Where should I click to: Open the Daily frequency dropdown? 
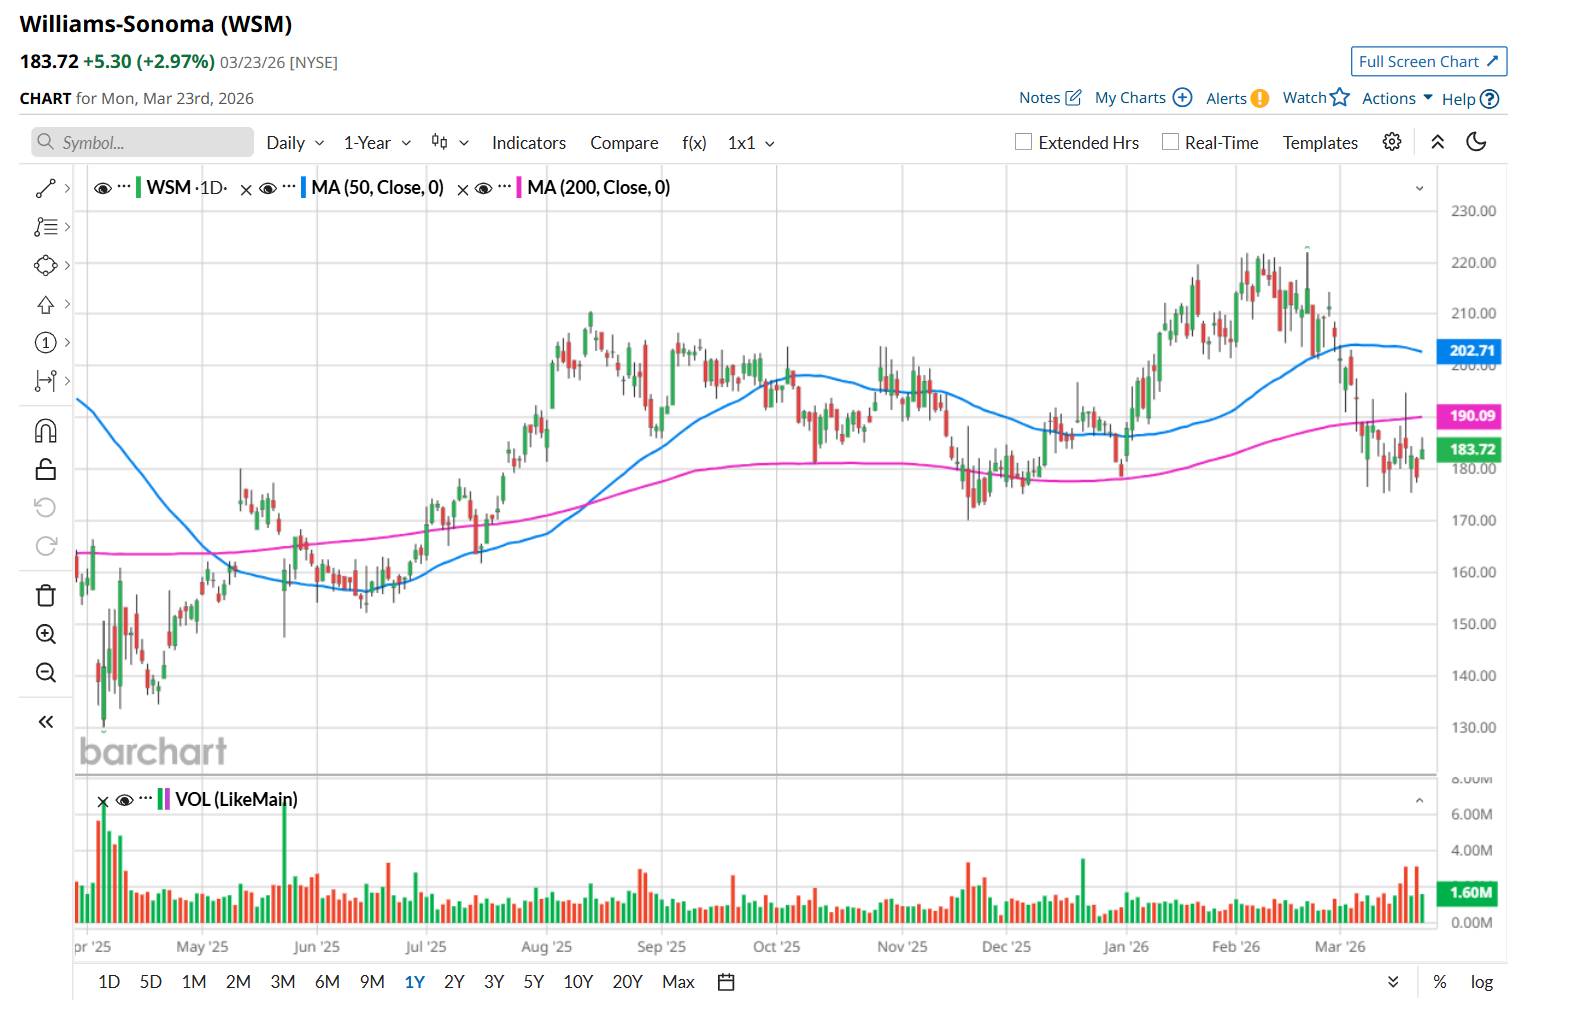click(x=295, y=143)
